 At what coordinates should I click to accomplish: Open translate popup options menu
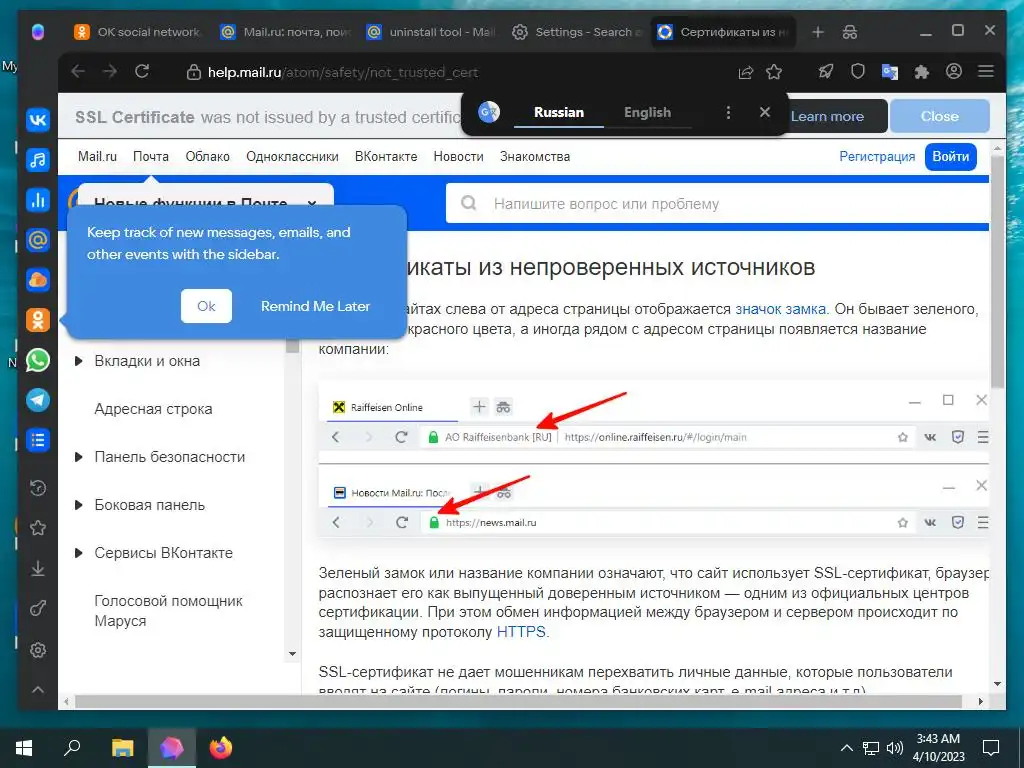[728, 112]
